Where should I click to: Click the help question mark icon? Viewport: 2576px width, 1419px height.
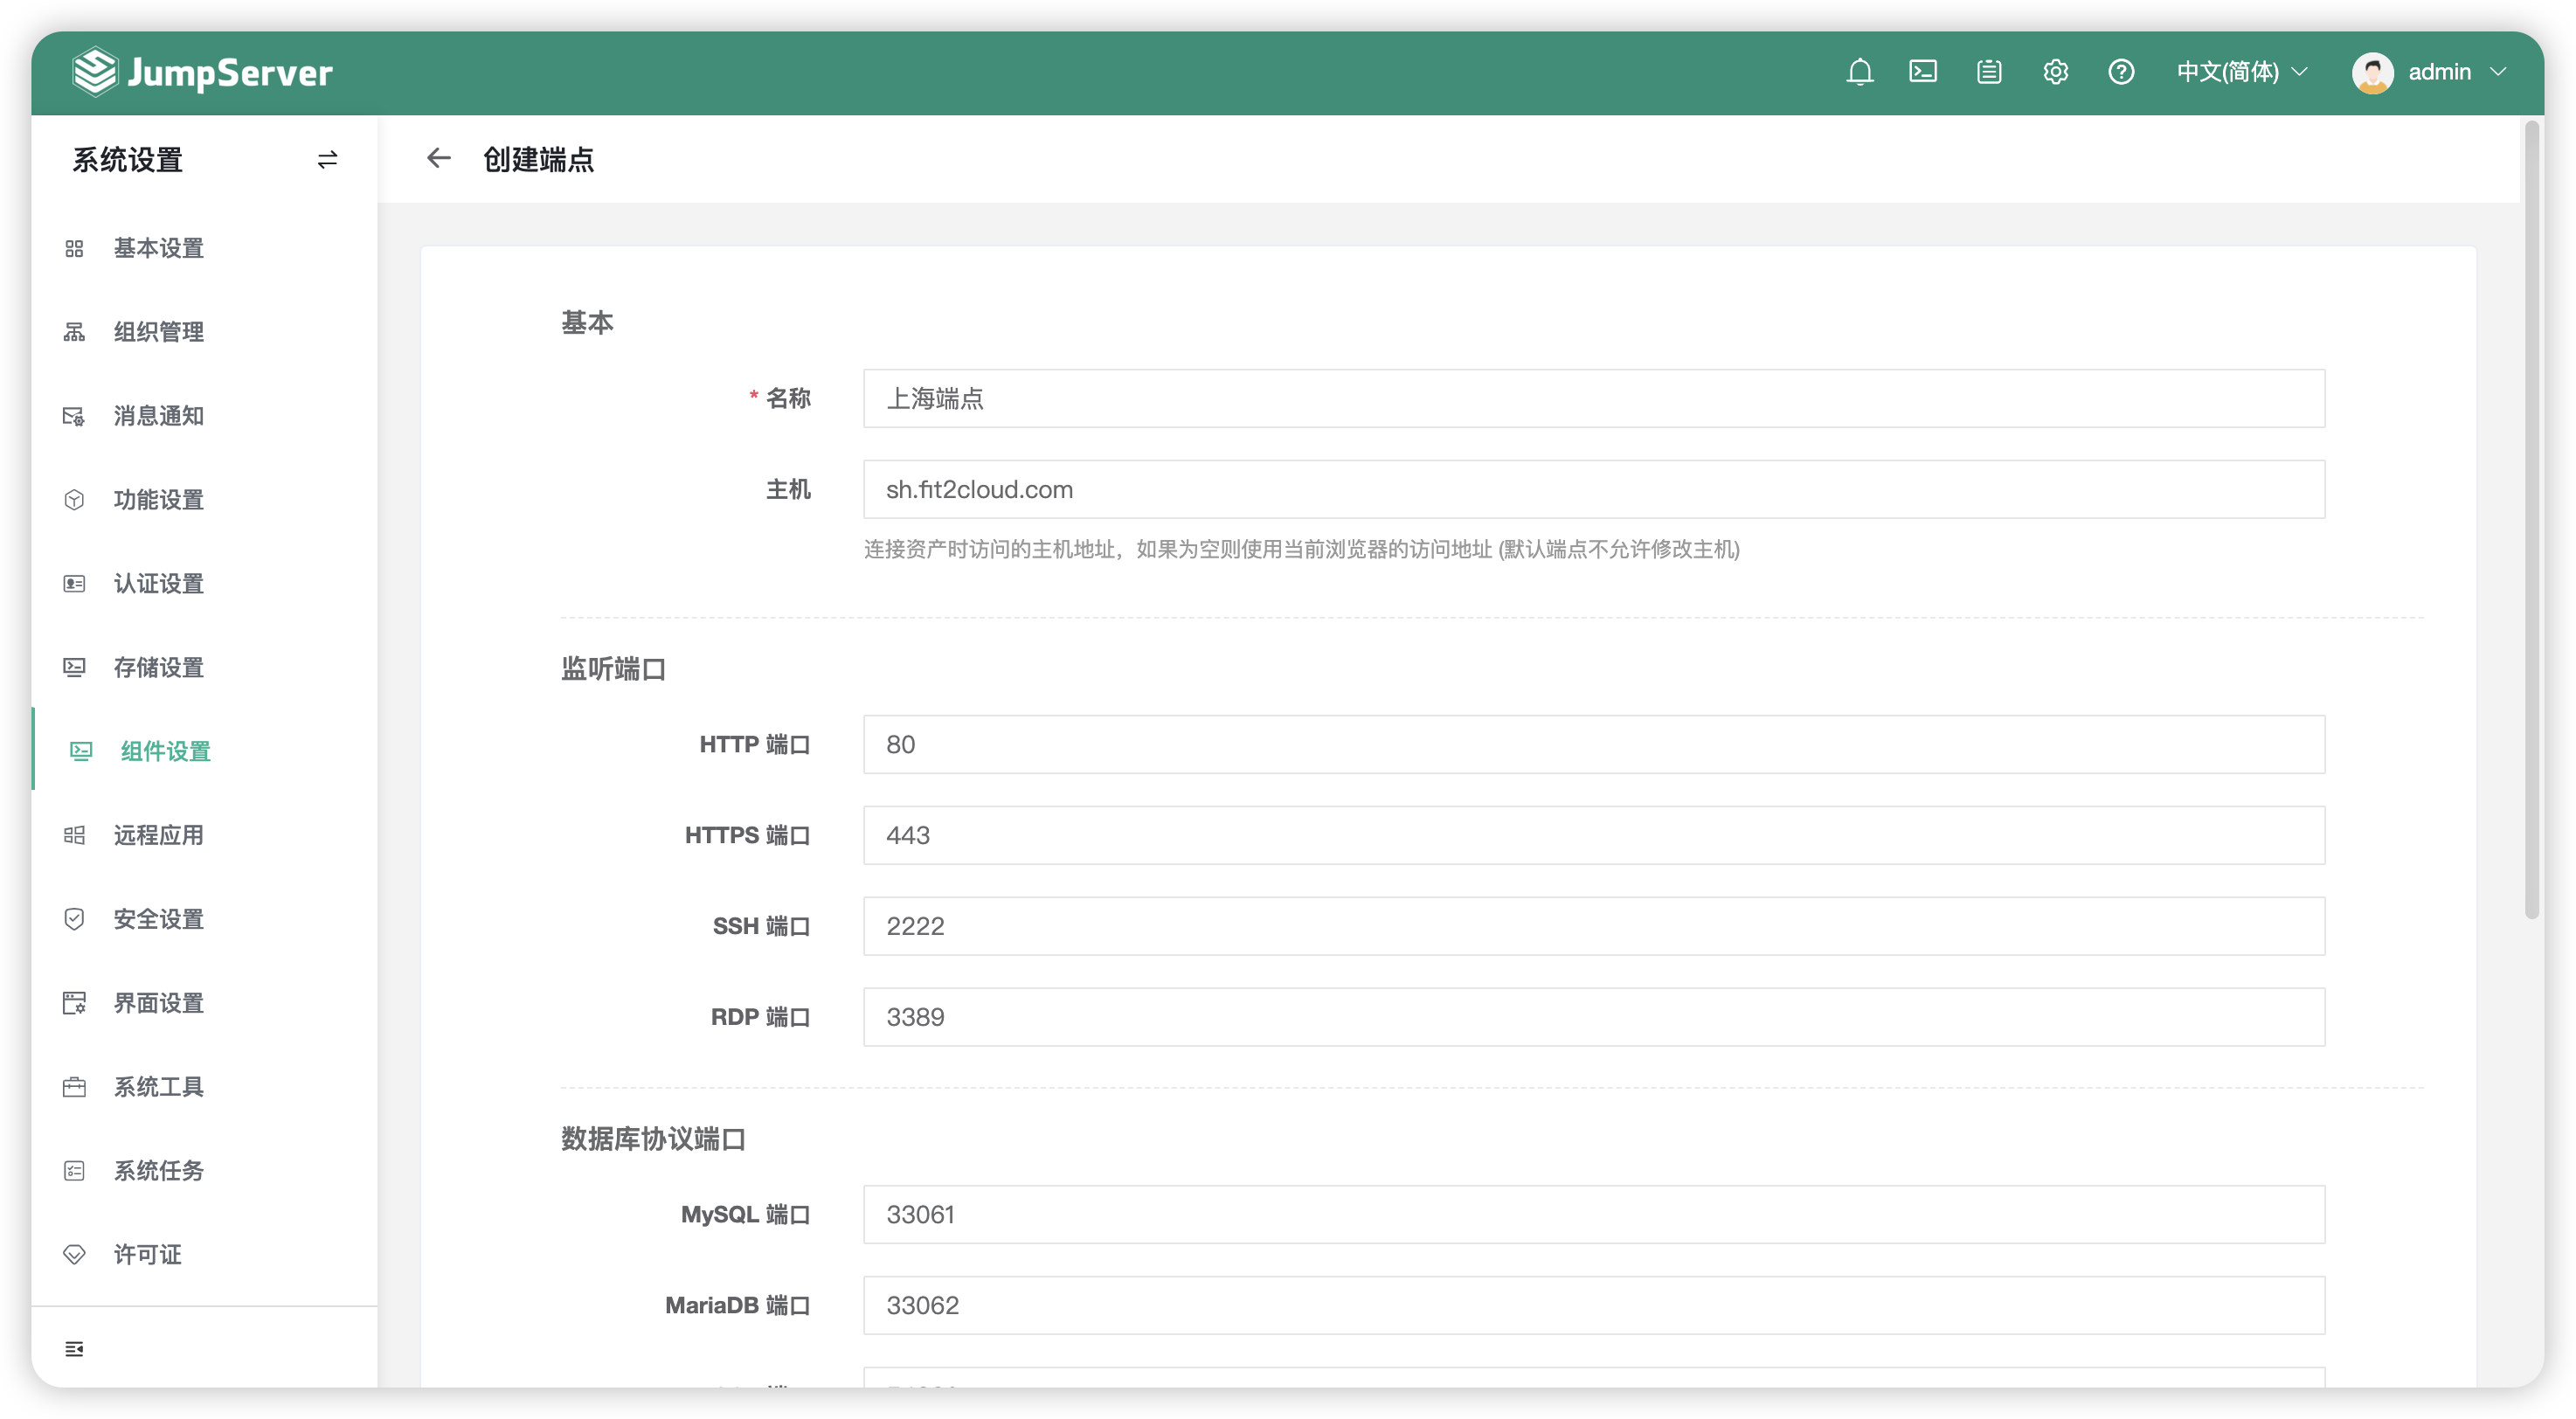click(2121, 72)
